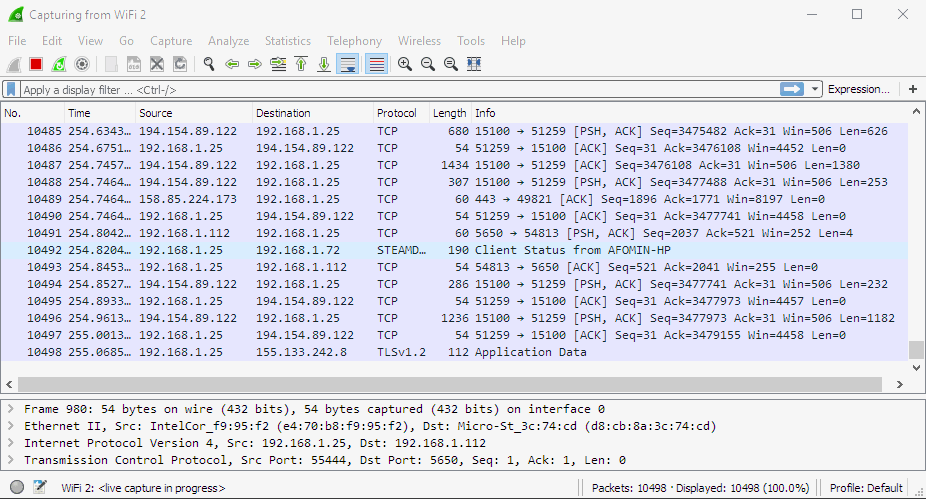Click the close capture file icon
926x499 pixels.
[156, 64]
